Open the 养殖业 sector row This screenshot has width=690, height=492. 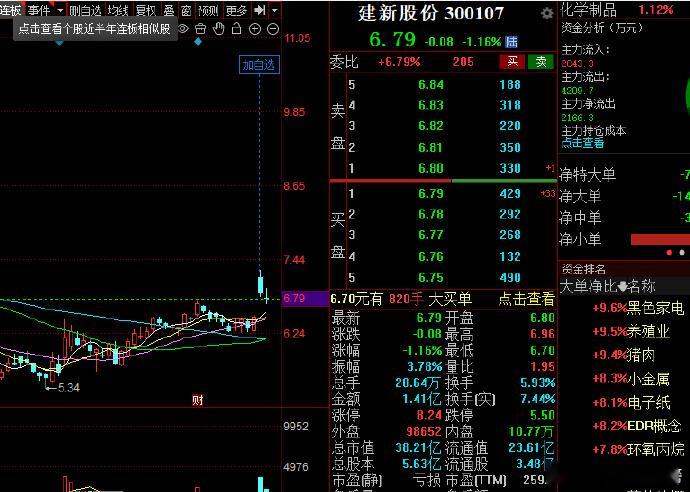(x=631, y=331)
